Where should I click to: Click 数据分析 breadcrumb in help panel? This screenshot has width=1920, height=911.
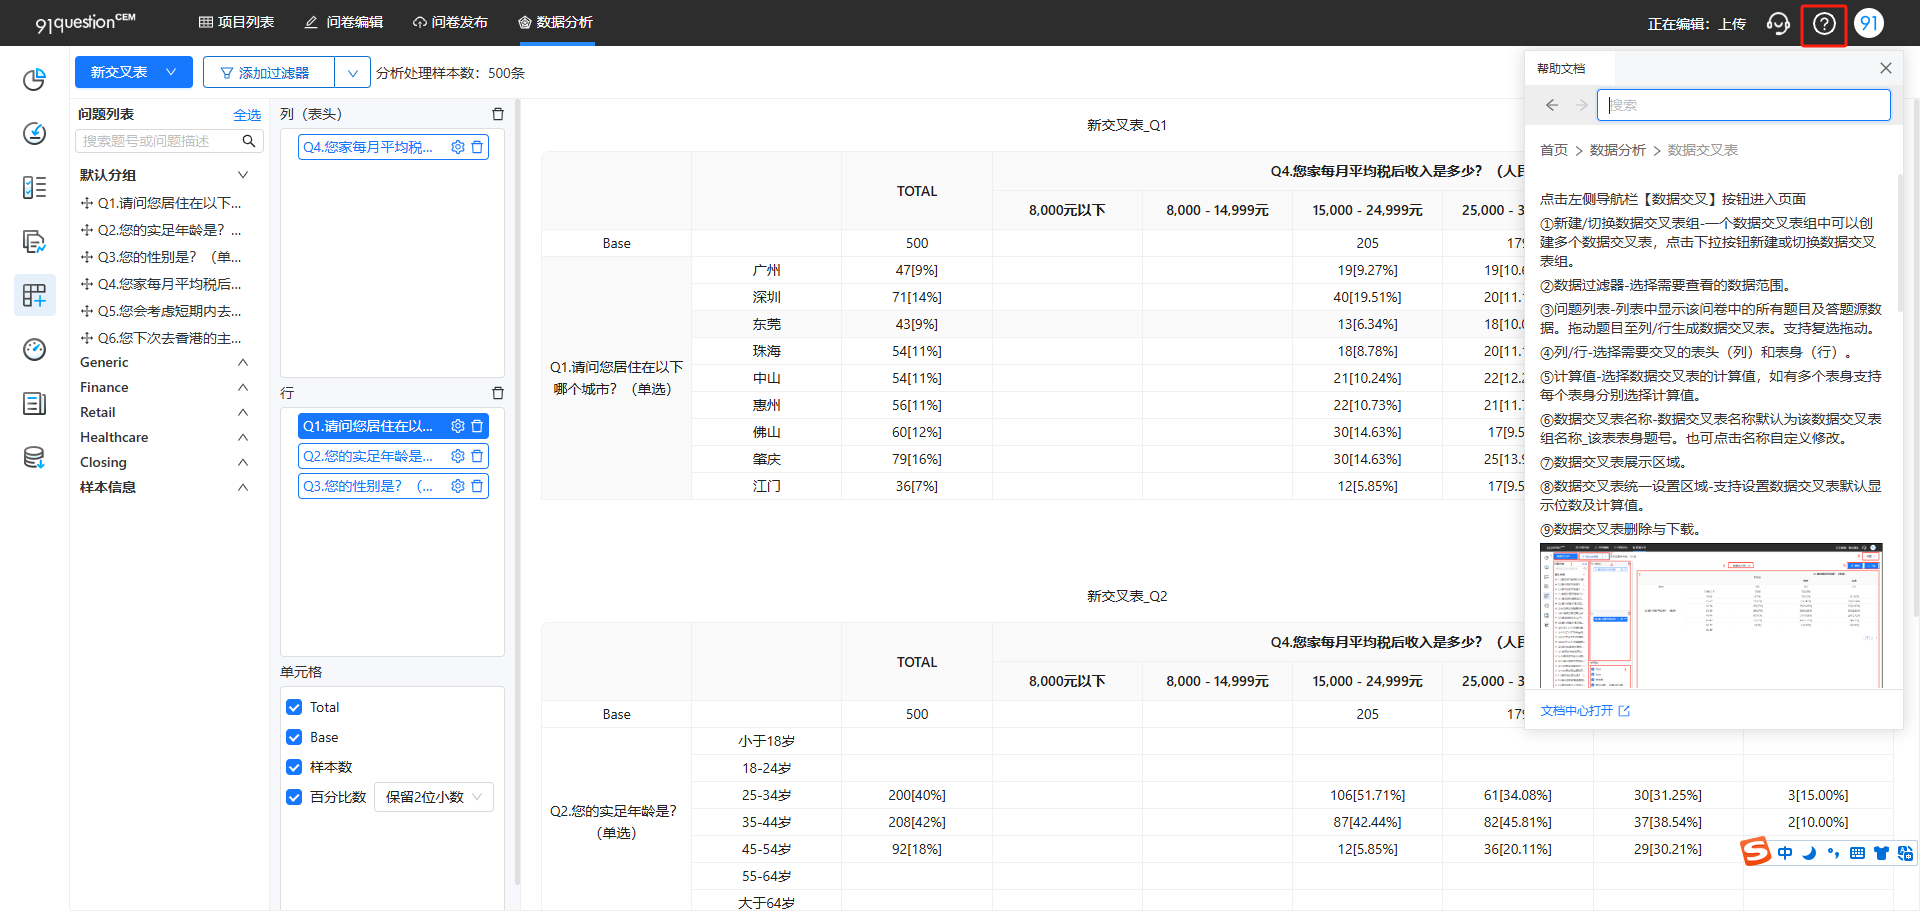[1617, 150]
